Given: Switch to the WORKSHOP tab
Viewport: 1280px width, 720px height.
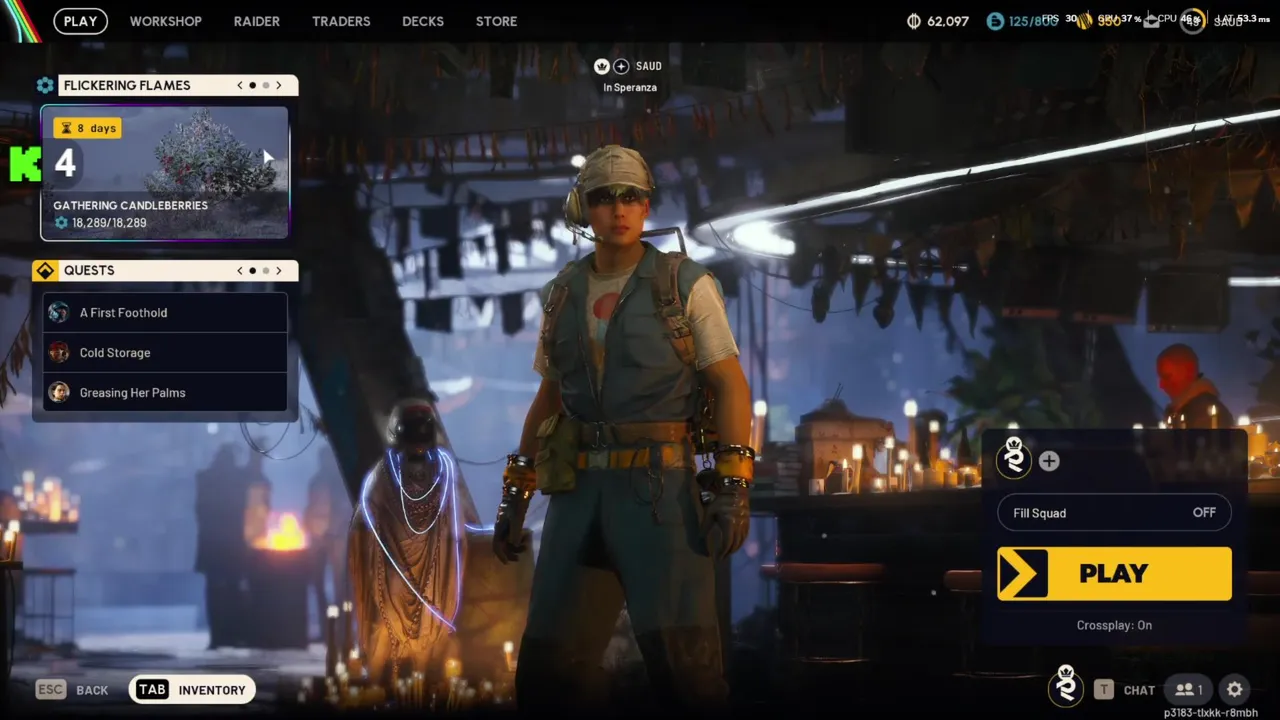Looking at the screenshot, I should (x=166, y=21).
